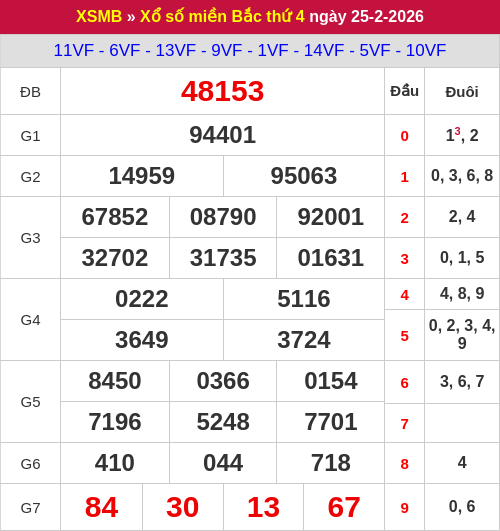Click the G5 number 5248

point(223,422)
